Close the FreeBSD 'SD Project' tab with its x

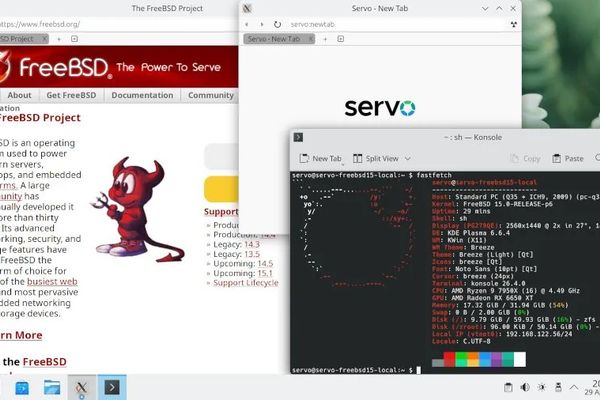click(44, 39)
